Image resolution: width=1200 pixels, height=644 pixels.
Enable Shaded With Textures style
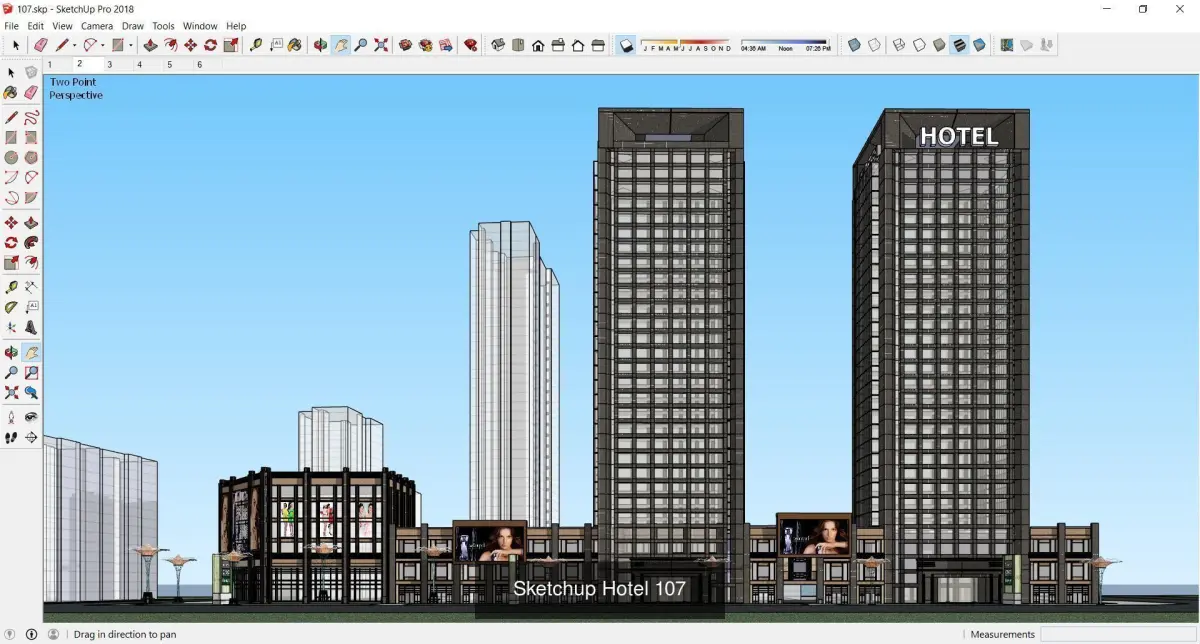pos(959,45)
